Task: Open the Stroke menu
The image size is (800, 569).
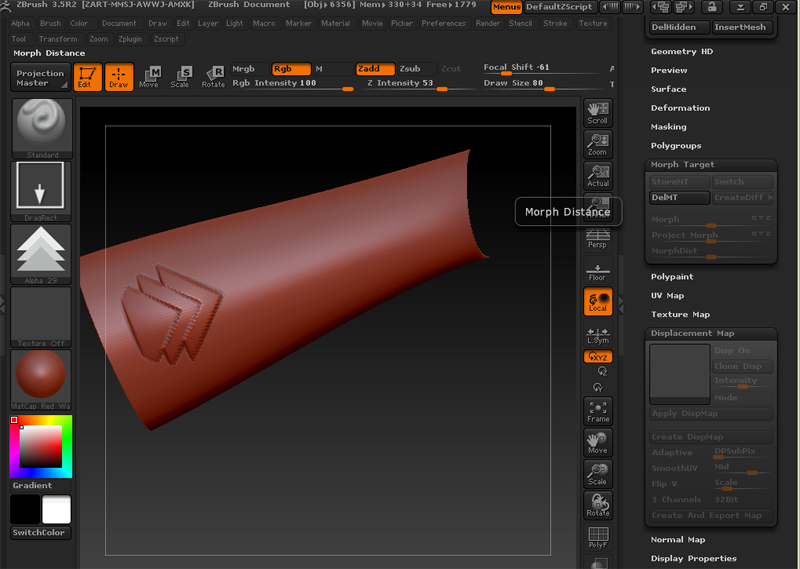Action: [x=555, y=23]
